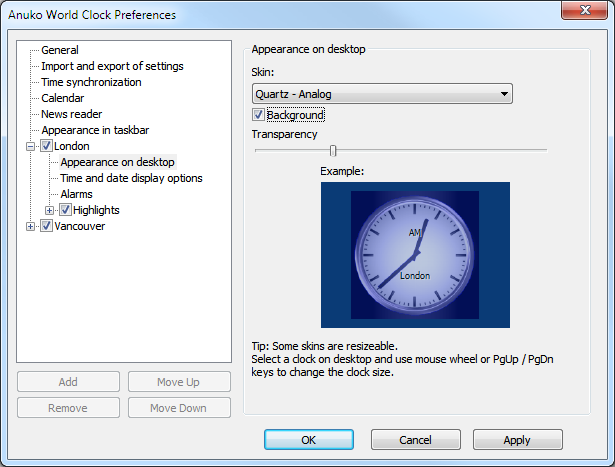615x467 pixels.
Task: Close the Preferences window
Action: pos(586,14)
